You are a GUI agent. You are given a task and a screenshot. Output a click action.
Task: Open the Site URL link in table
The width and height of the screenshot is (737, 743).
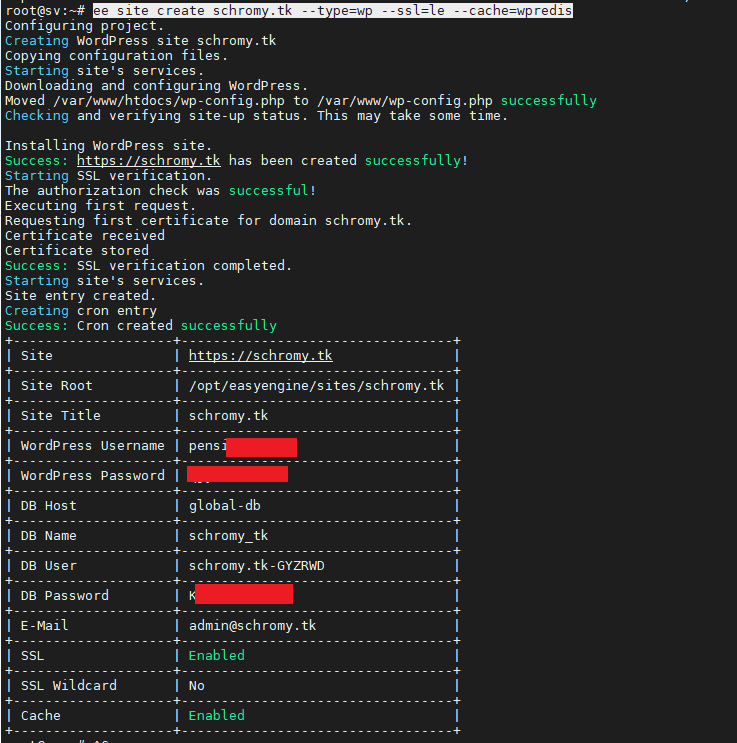pos(260,355)
